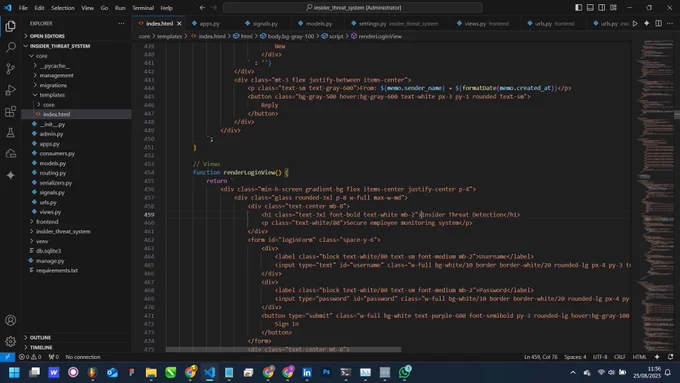
Task: Open WhatsApp from the taskbar
Action: coord(405,372)
